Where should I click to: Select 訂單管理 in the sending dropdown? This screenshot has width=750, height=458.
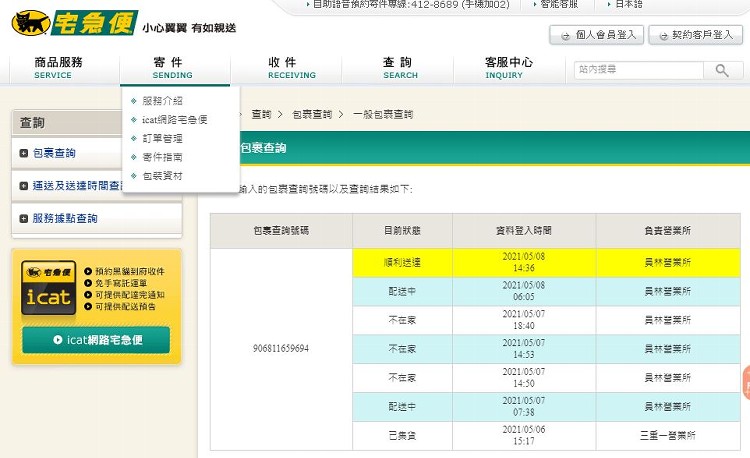click(162, 139)
